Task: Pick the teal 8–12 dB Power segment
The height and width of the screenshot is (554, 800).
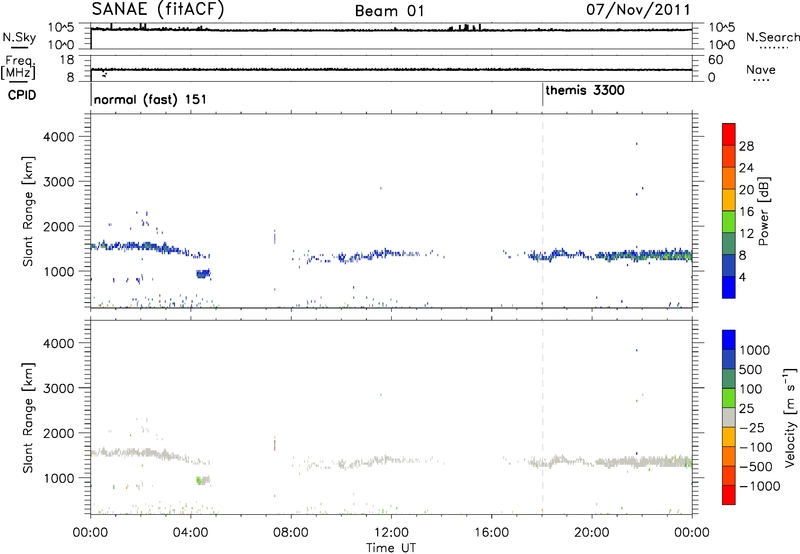Action: pyautogui.click(x=729, y=244)
